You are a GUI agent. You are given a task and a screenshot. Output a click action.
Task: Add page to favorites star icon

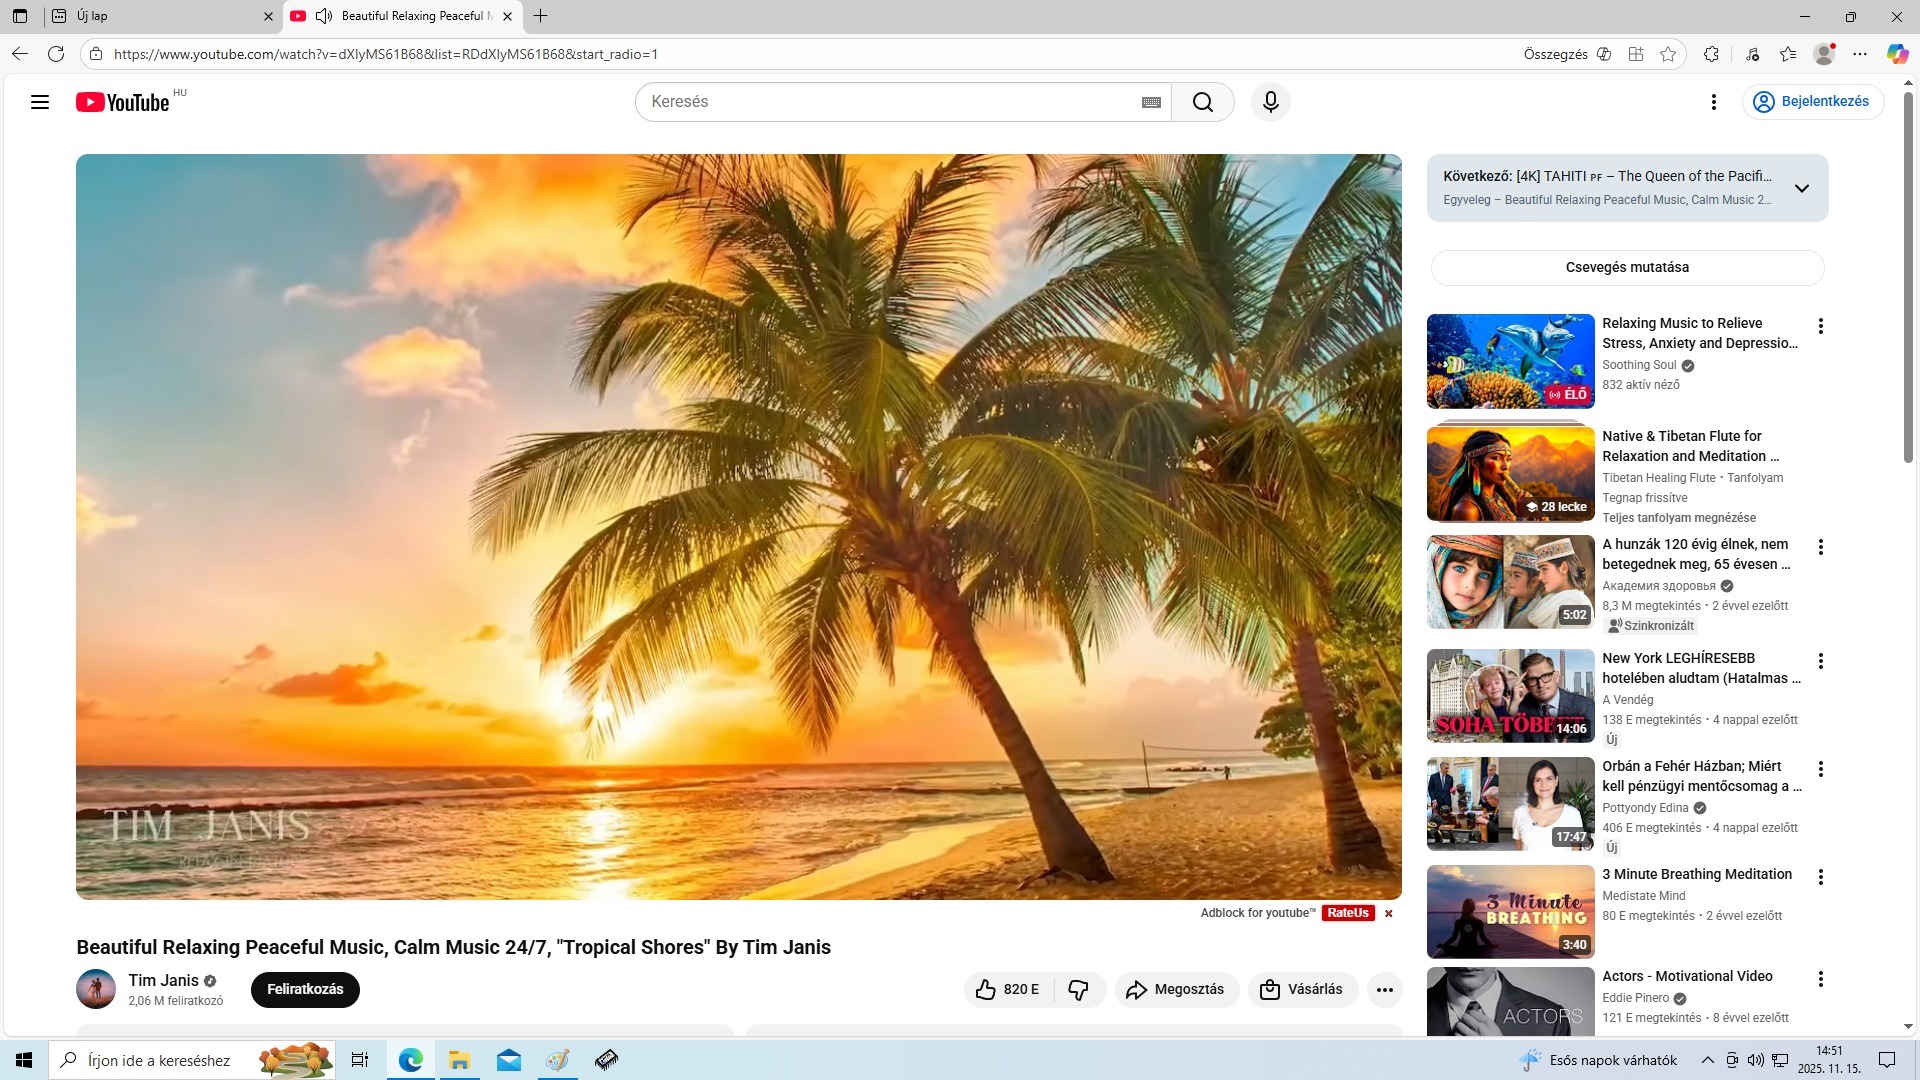pyautogui.click(x=1668, y=54)
